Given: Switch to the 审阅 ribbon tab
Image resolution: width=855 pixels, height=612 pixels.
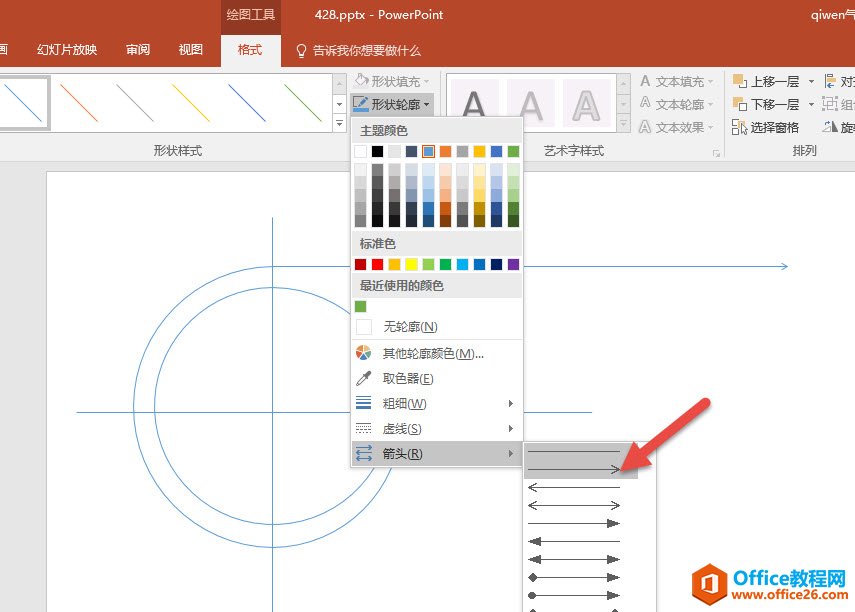Looking at the screenshot, I should (x=138, y=50).
